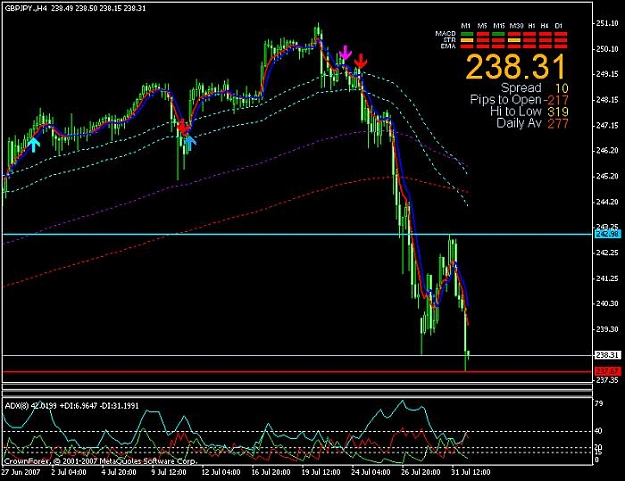Click the Daily Av value 277
The height and width of the screenshot is (481, 625).
pos(558,124)
